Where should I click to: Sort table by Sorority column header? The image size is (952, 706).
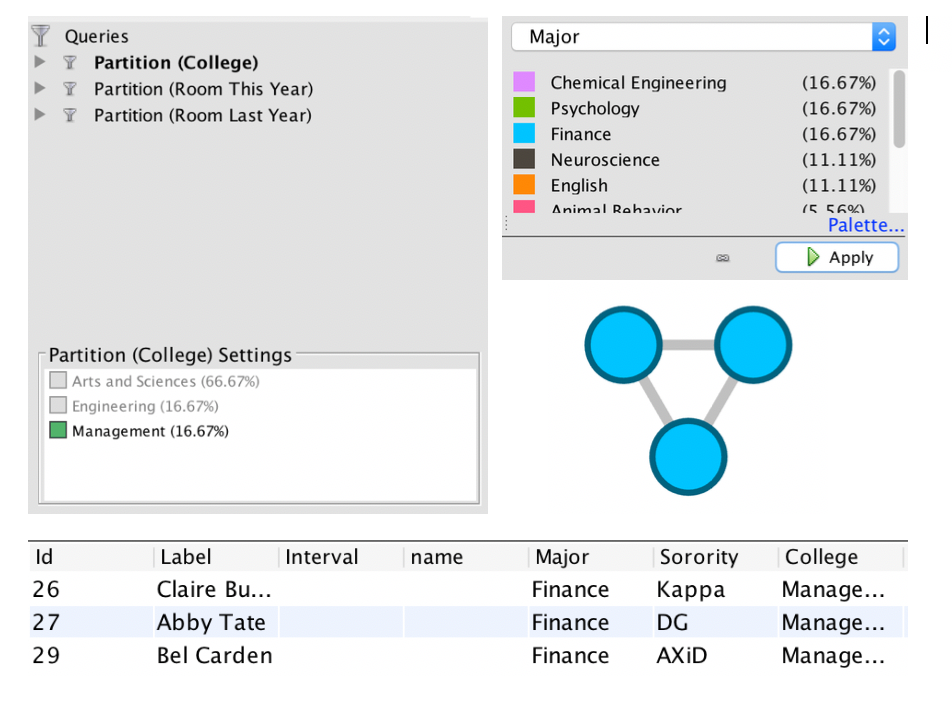698,557
